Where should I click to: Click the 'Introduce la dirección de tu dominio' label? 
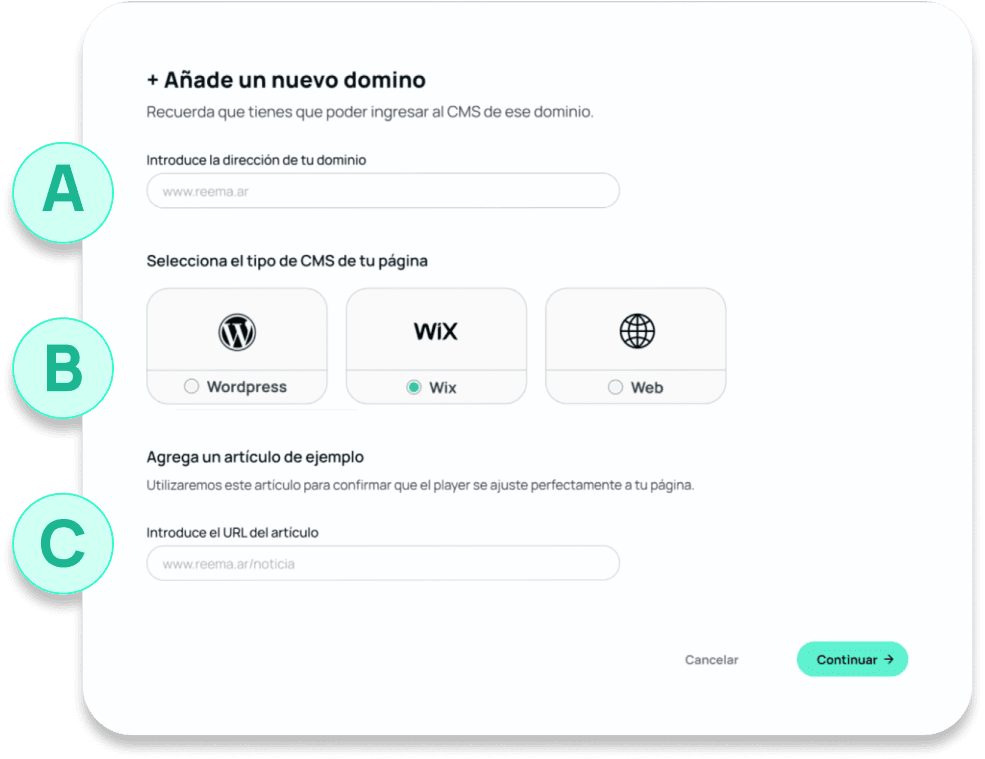coord(256,160)
